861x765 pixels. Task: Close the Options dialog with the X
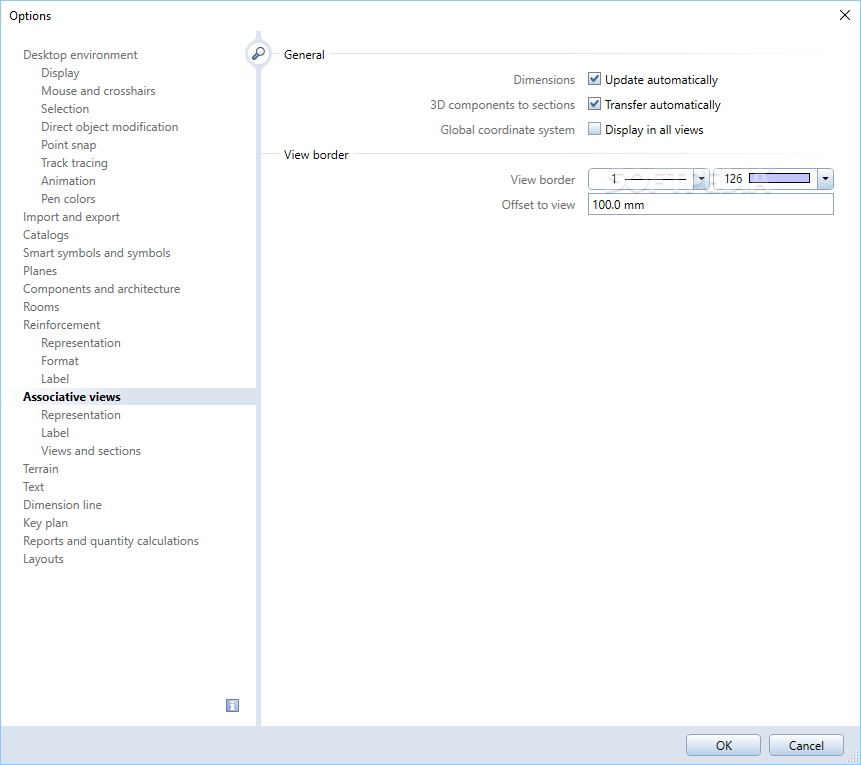tap(845, 15)
